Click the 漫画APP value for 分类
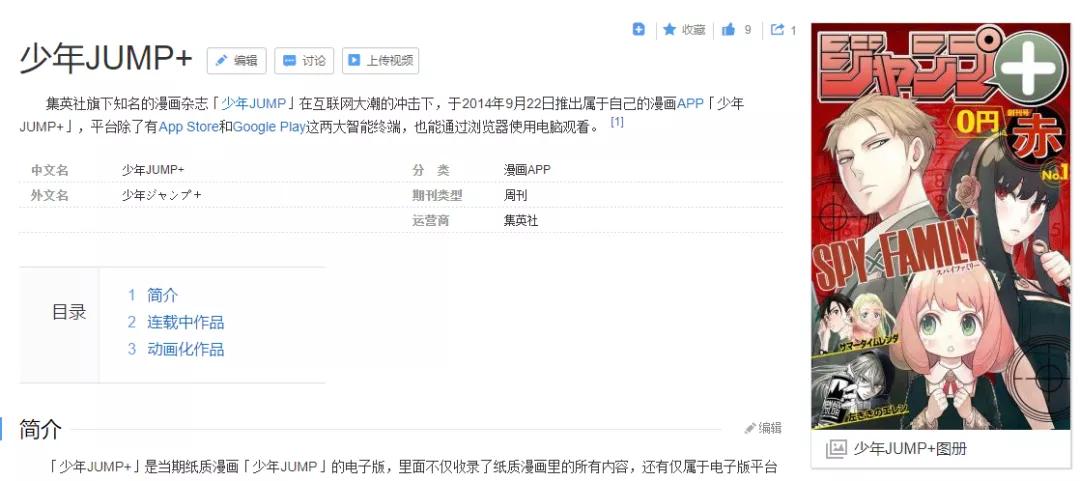Viewport: 1080px width, 481px height. pos(527,170)
